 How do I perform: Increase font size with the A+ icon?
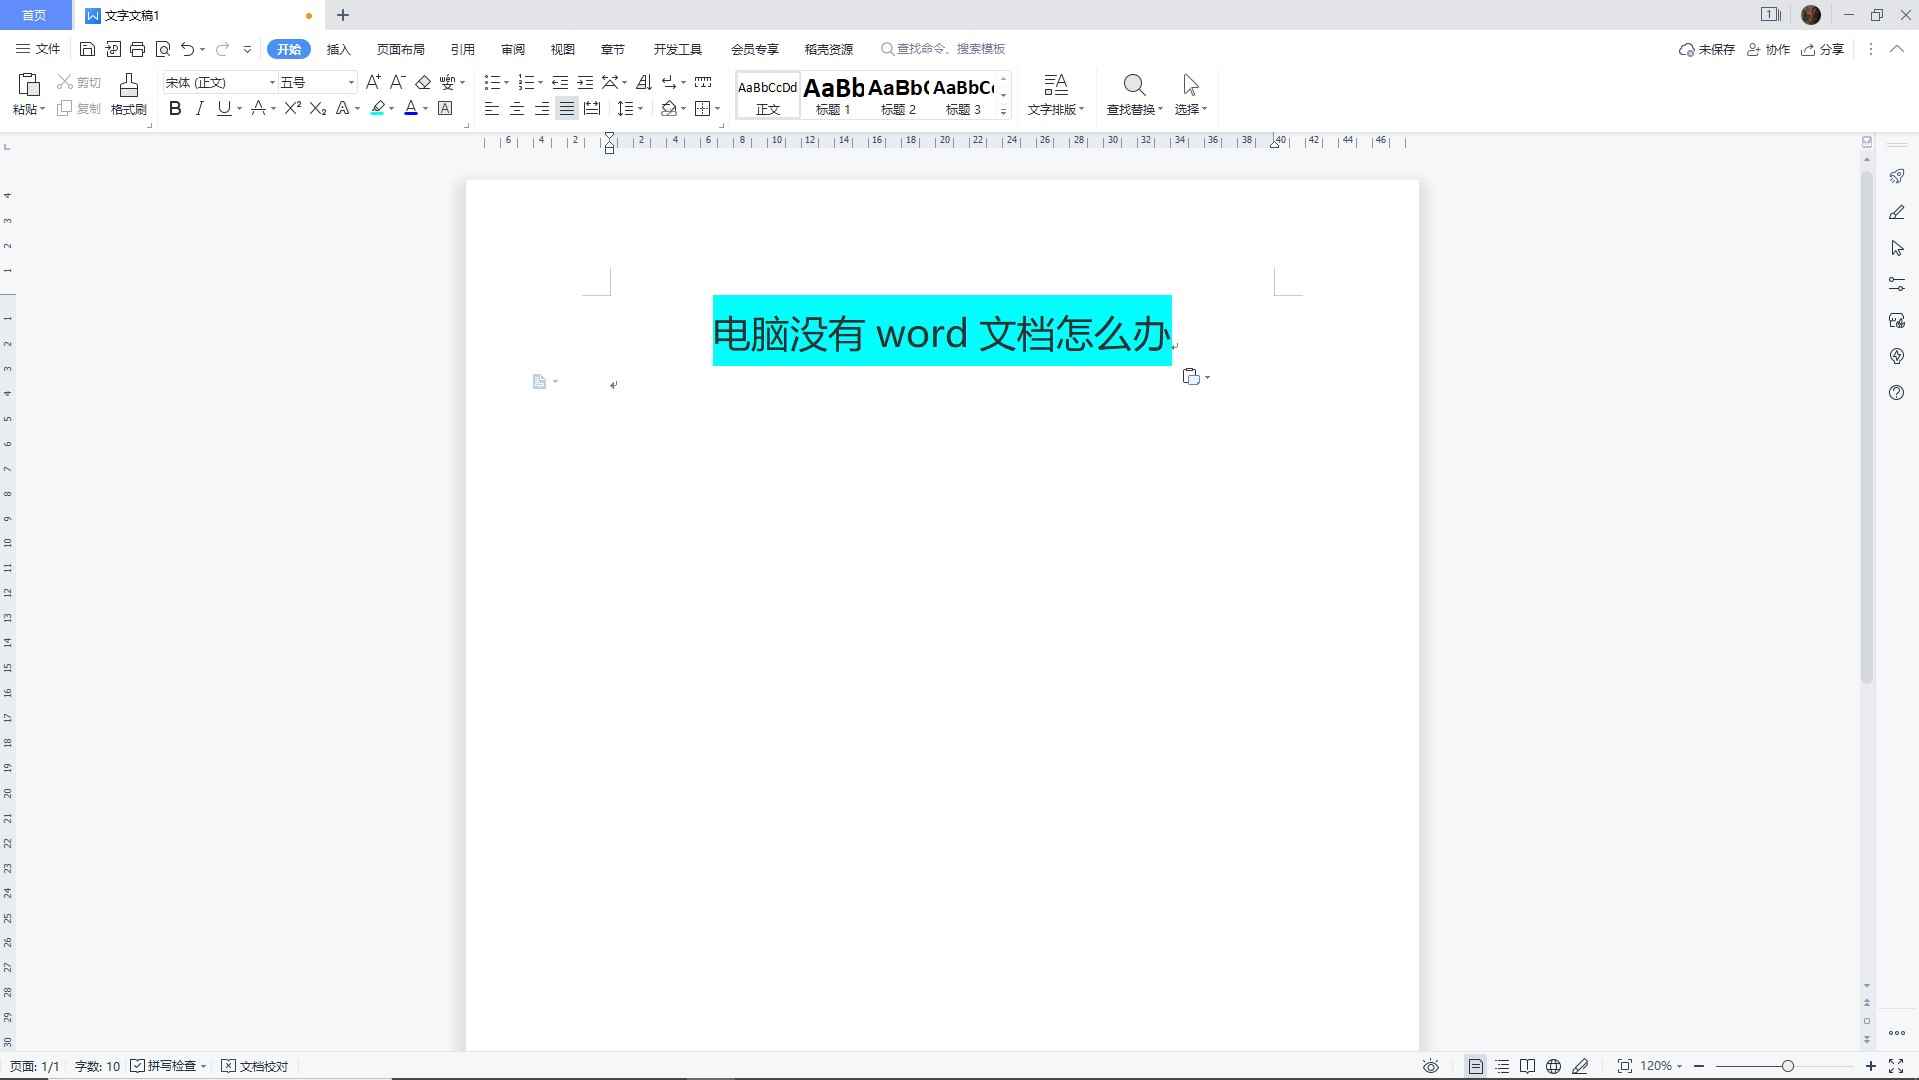(374, 82)
